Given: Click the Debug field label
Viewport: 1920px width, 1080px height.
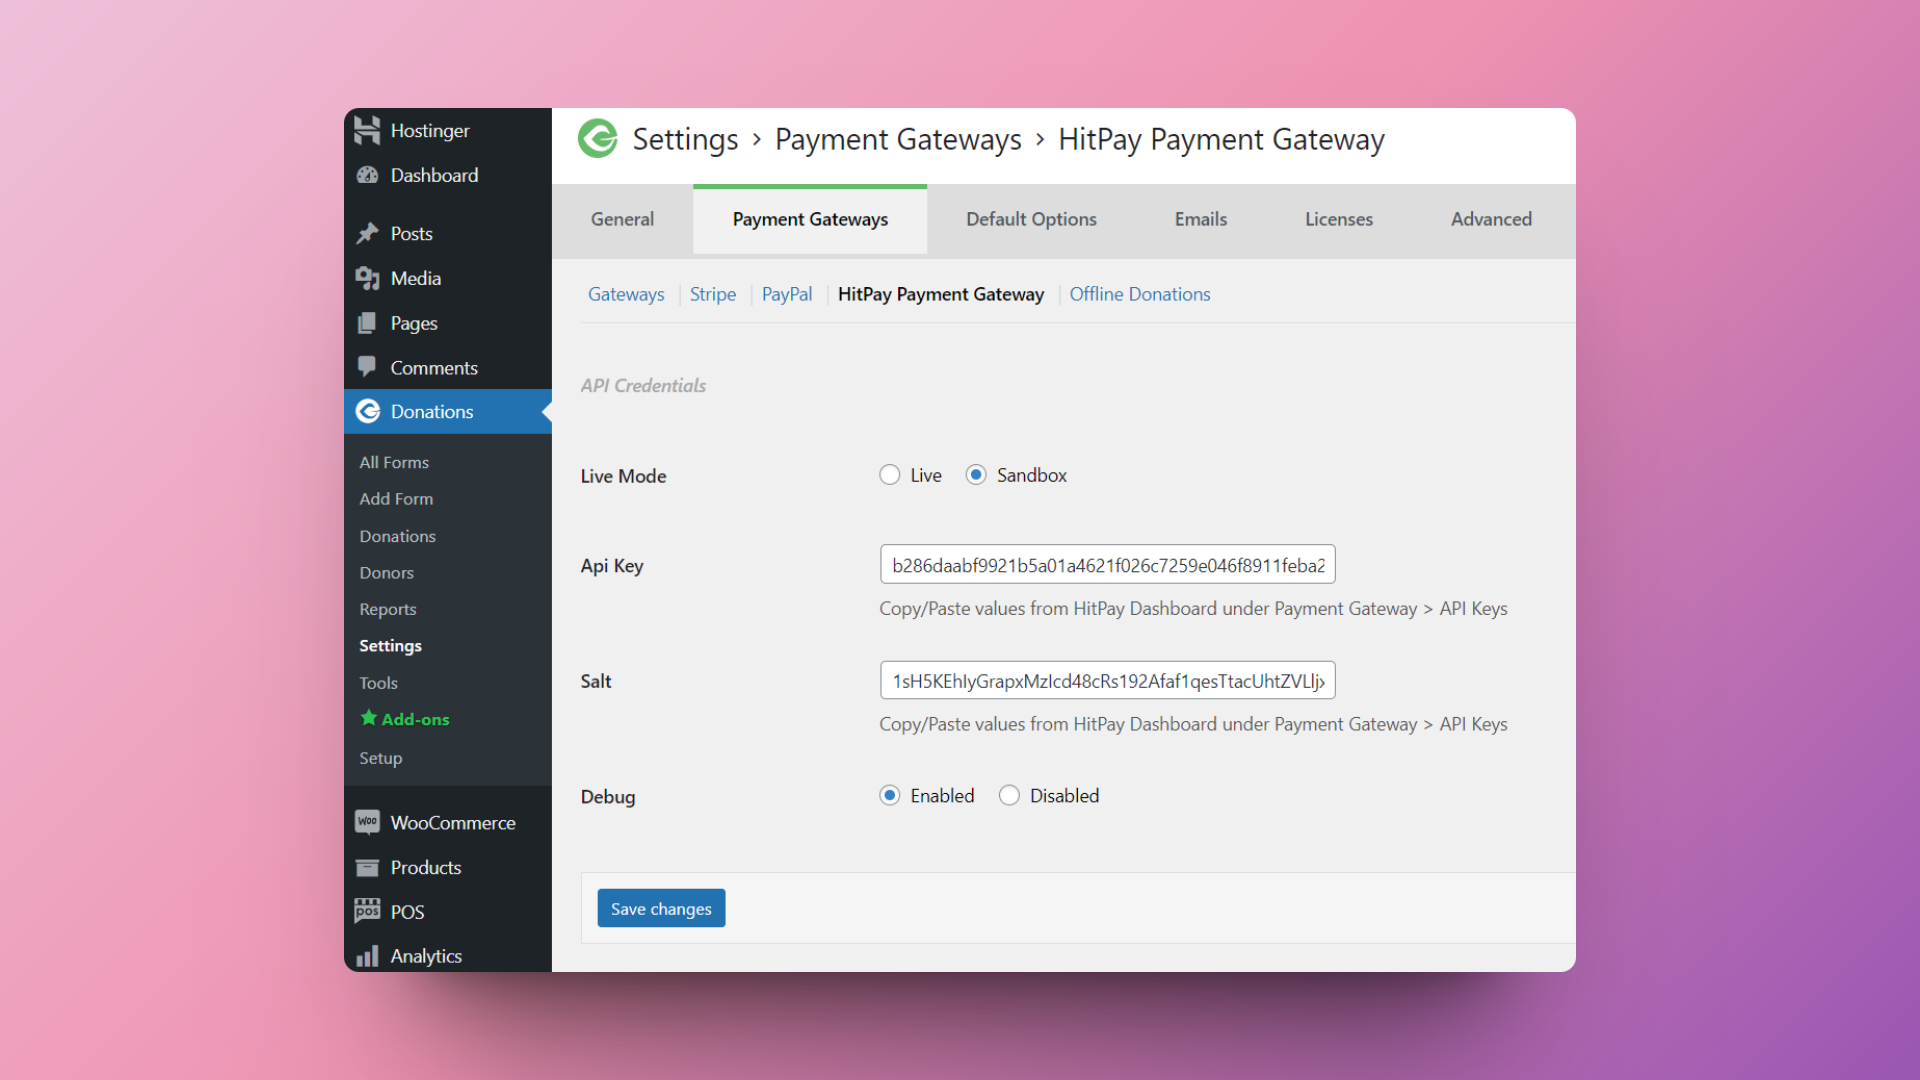Looking at the screenshot, I should pyautogui.click(x=608, y=797).
